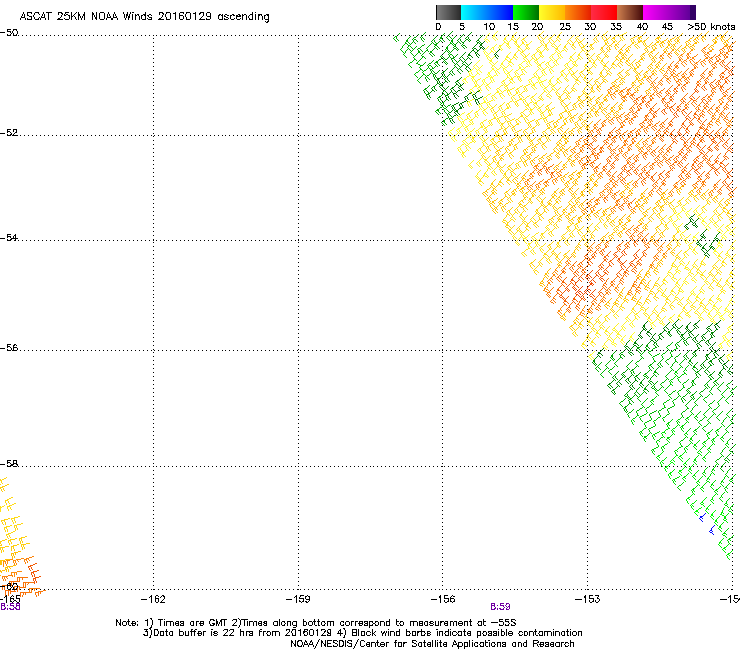Select the gray 0-5 knots legend swatch
Viewport: 740px width, 650px height.
click(448, 12)
